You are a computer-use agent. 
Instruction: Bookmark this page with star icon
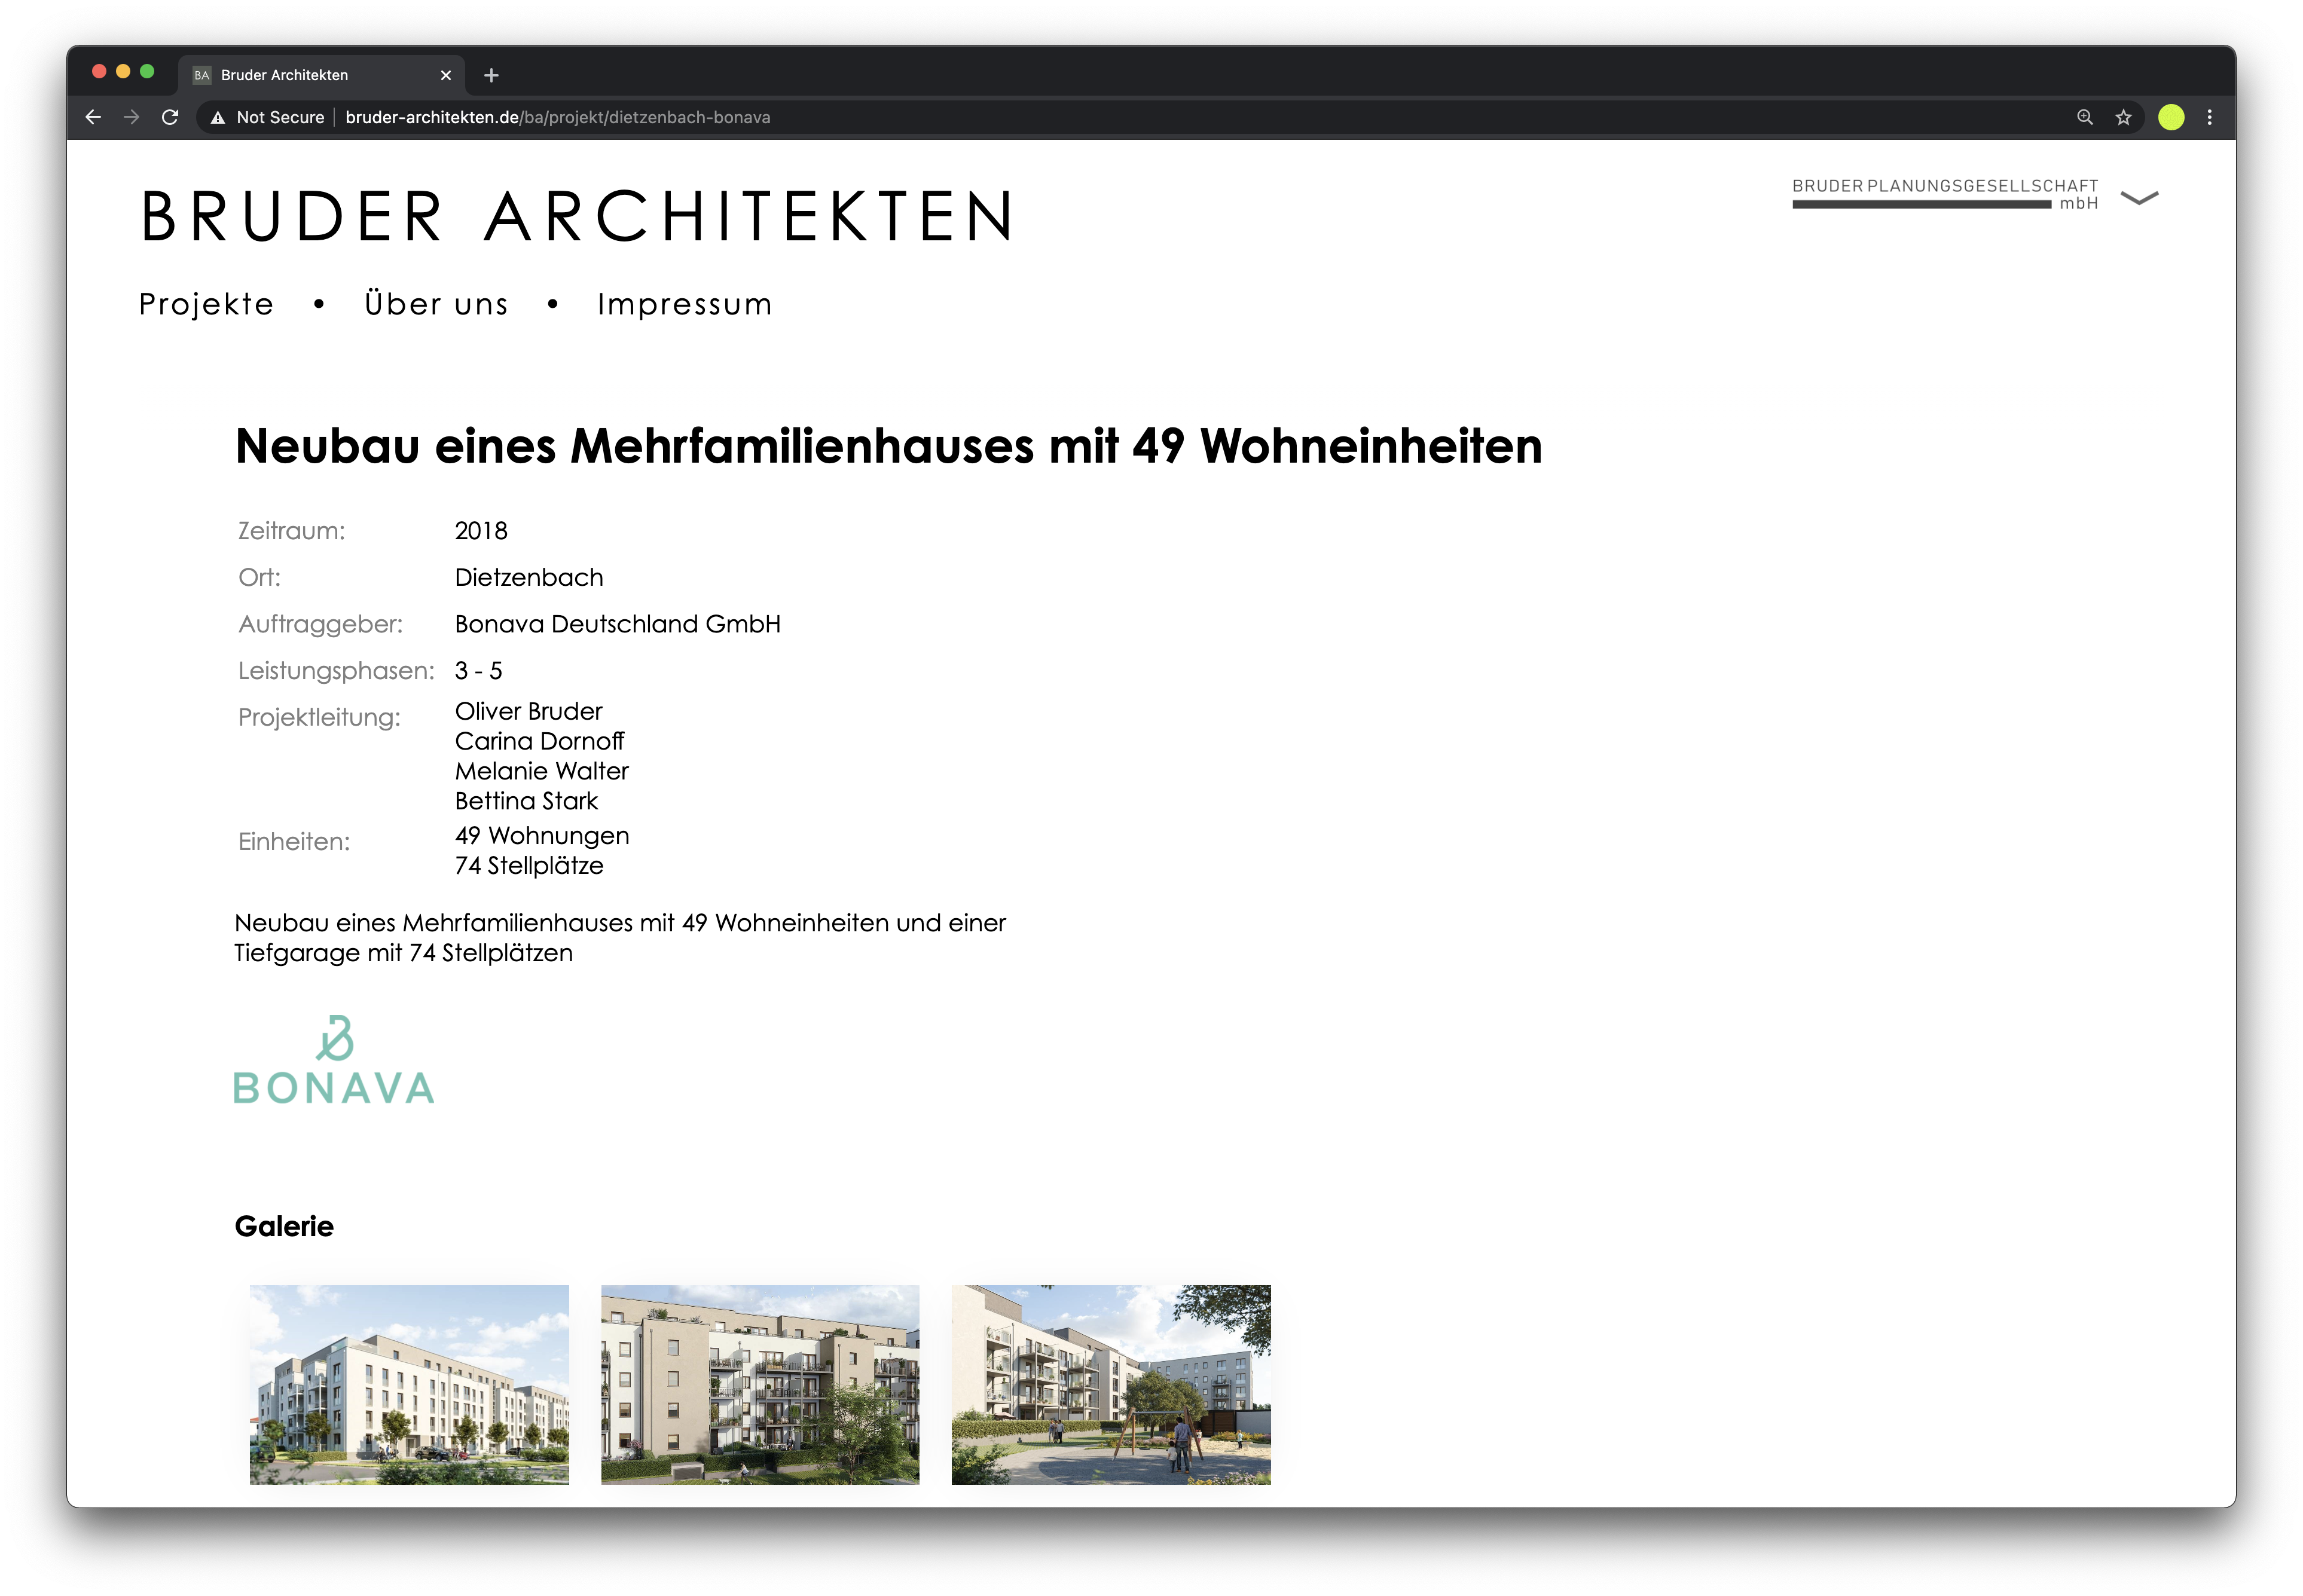tap(2124, 117)
